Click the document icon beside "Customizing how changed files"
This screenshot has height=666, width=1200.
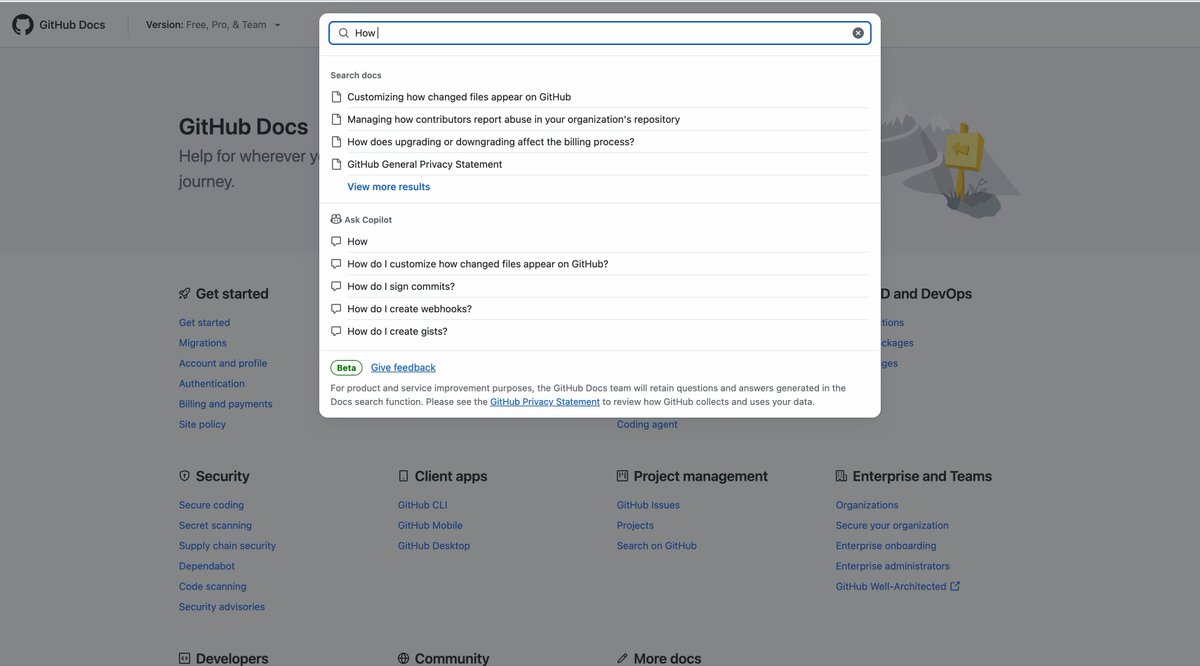pos(337,97)
